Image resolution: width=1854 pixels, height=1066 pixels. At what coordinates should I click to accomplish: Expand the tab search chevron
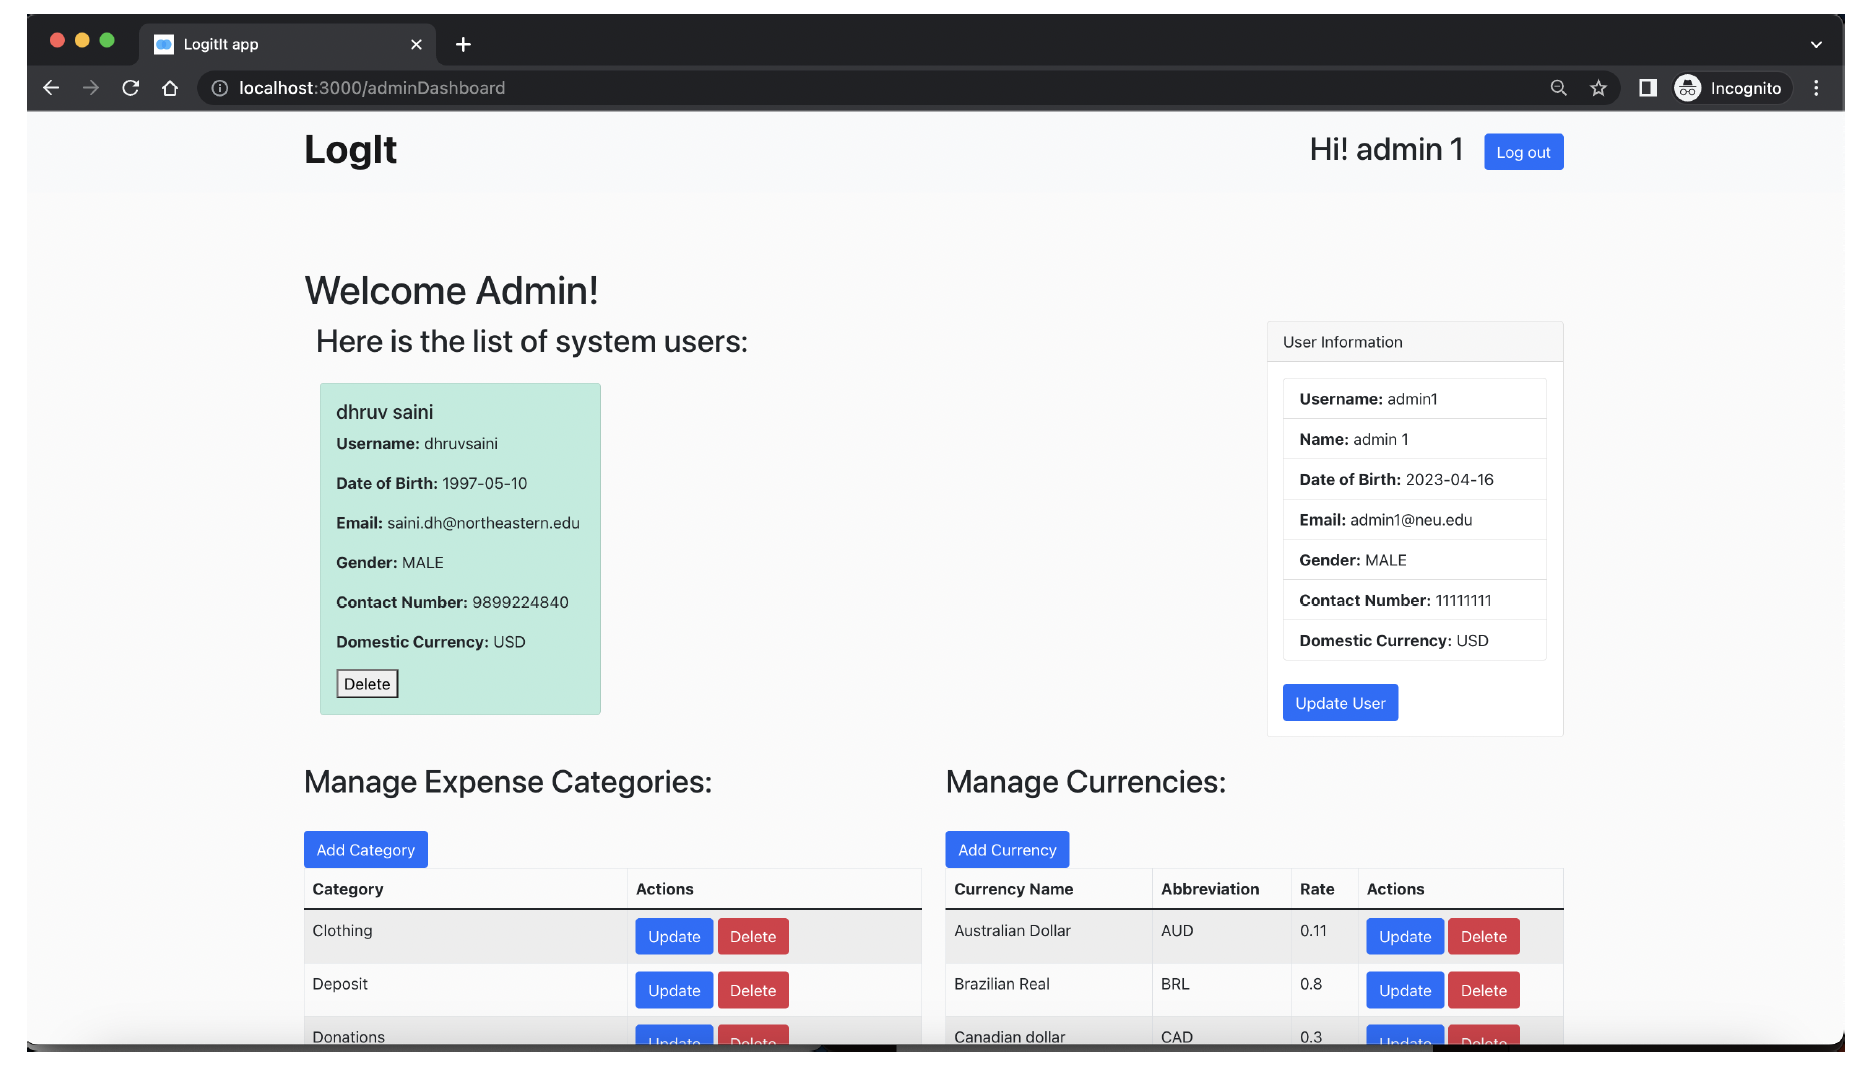1817,44
